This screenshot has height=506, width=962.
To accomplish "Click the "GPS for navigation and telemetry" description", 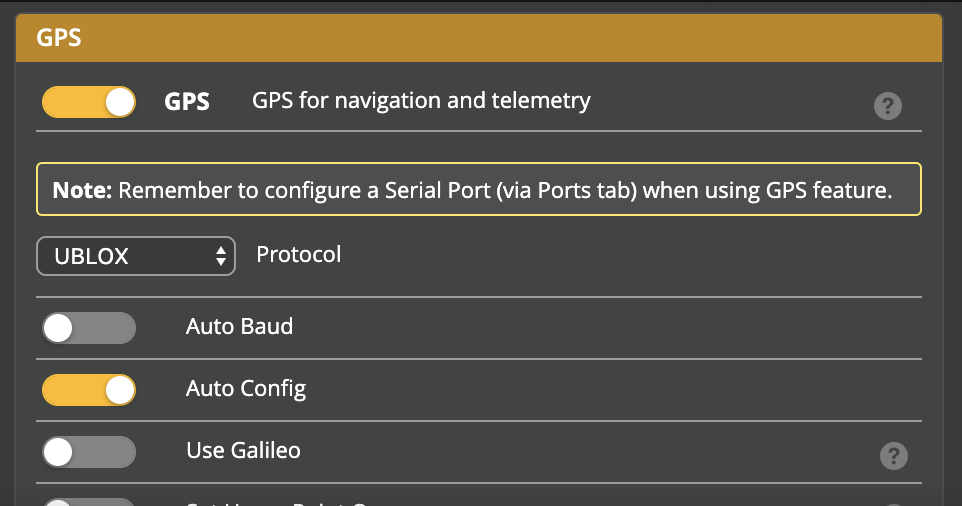I will click(x=421, y=101).
